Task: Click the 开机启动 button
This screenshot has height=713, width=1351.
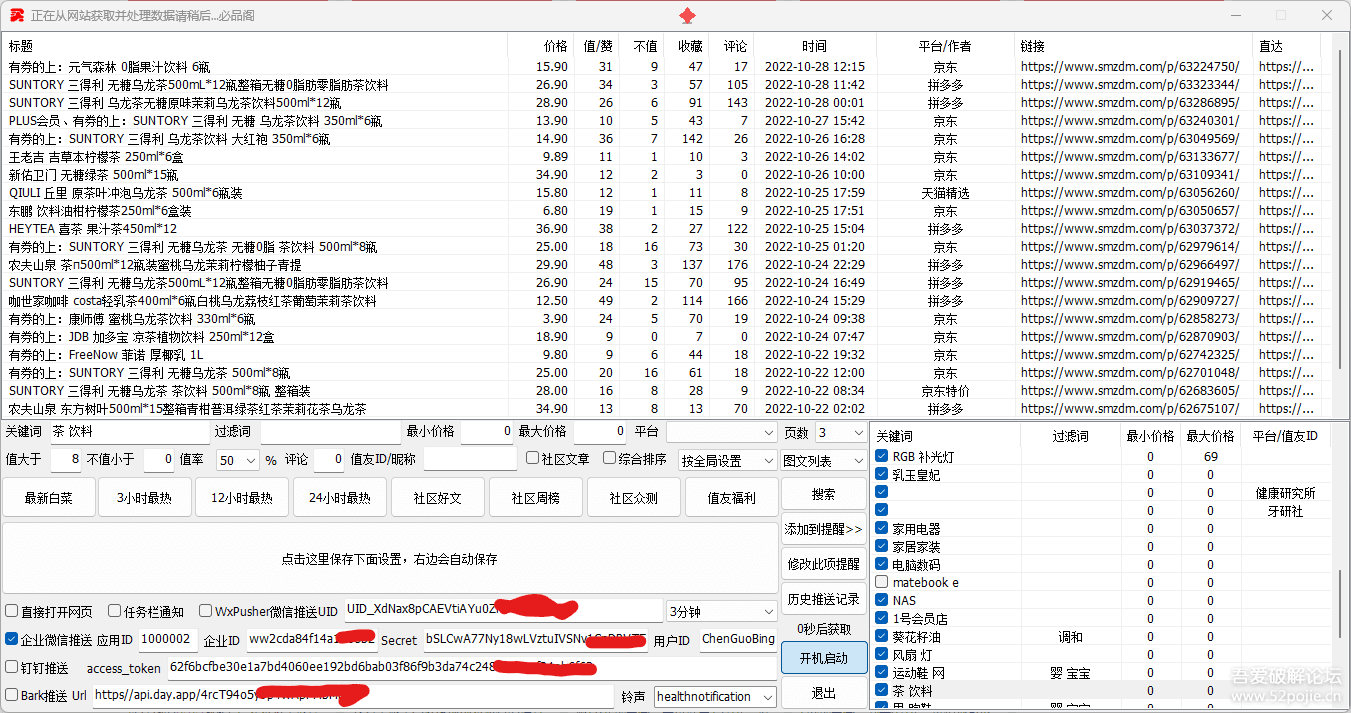Action: coord(824,658)
